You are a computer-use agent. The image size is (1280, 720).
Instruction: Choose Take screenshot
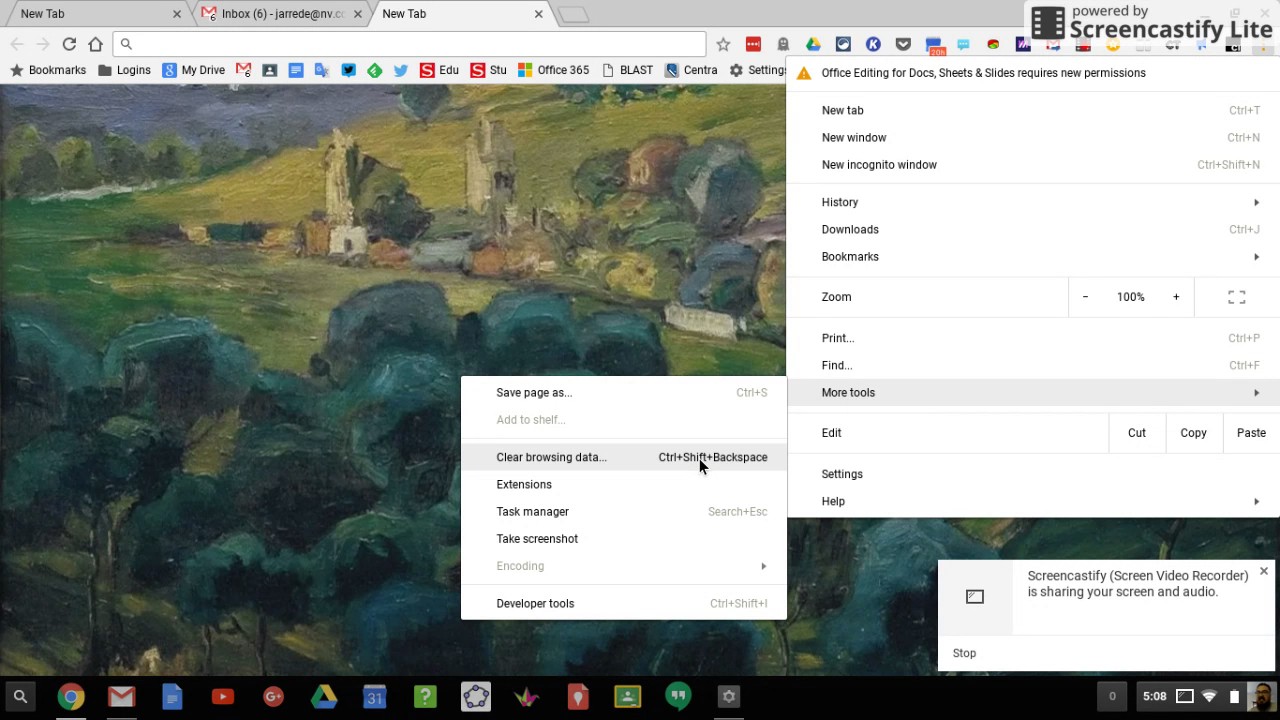(x=624, y=539)
